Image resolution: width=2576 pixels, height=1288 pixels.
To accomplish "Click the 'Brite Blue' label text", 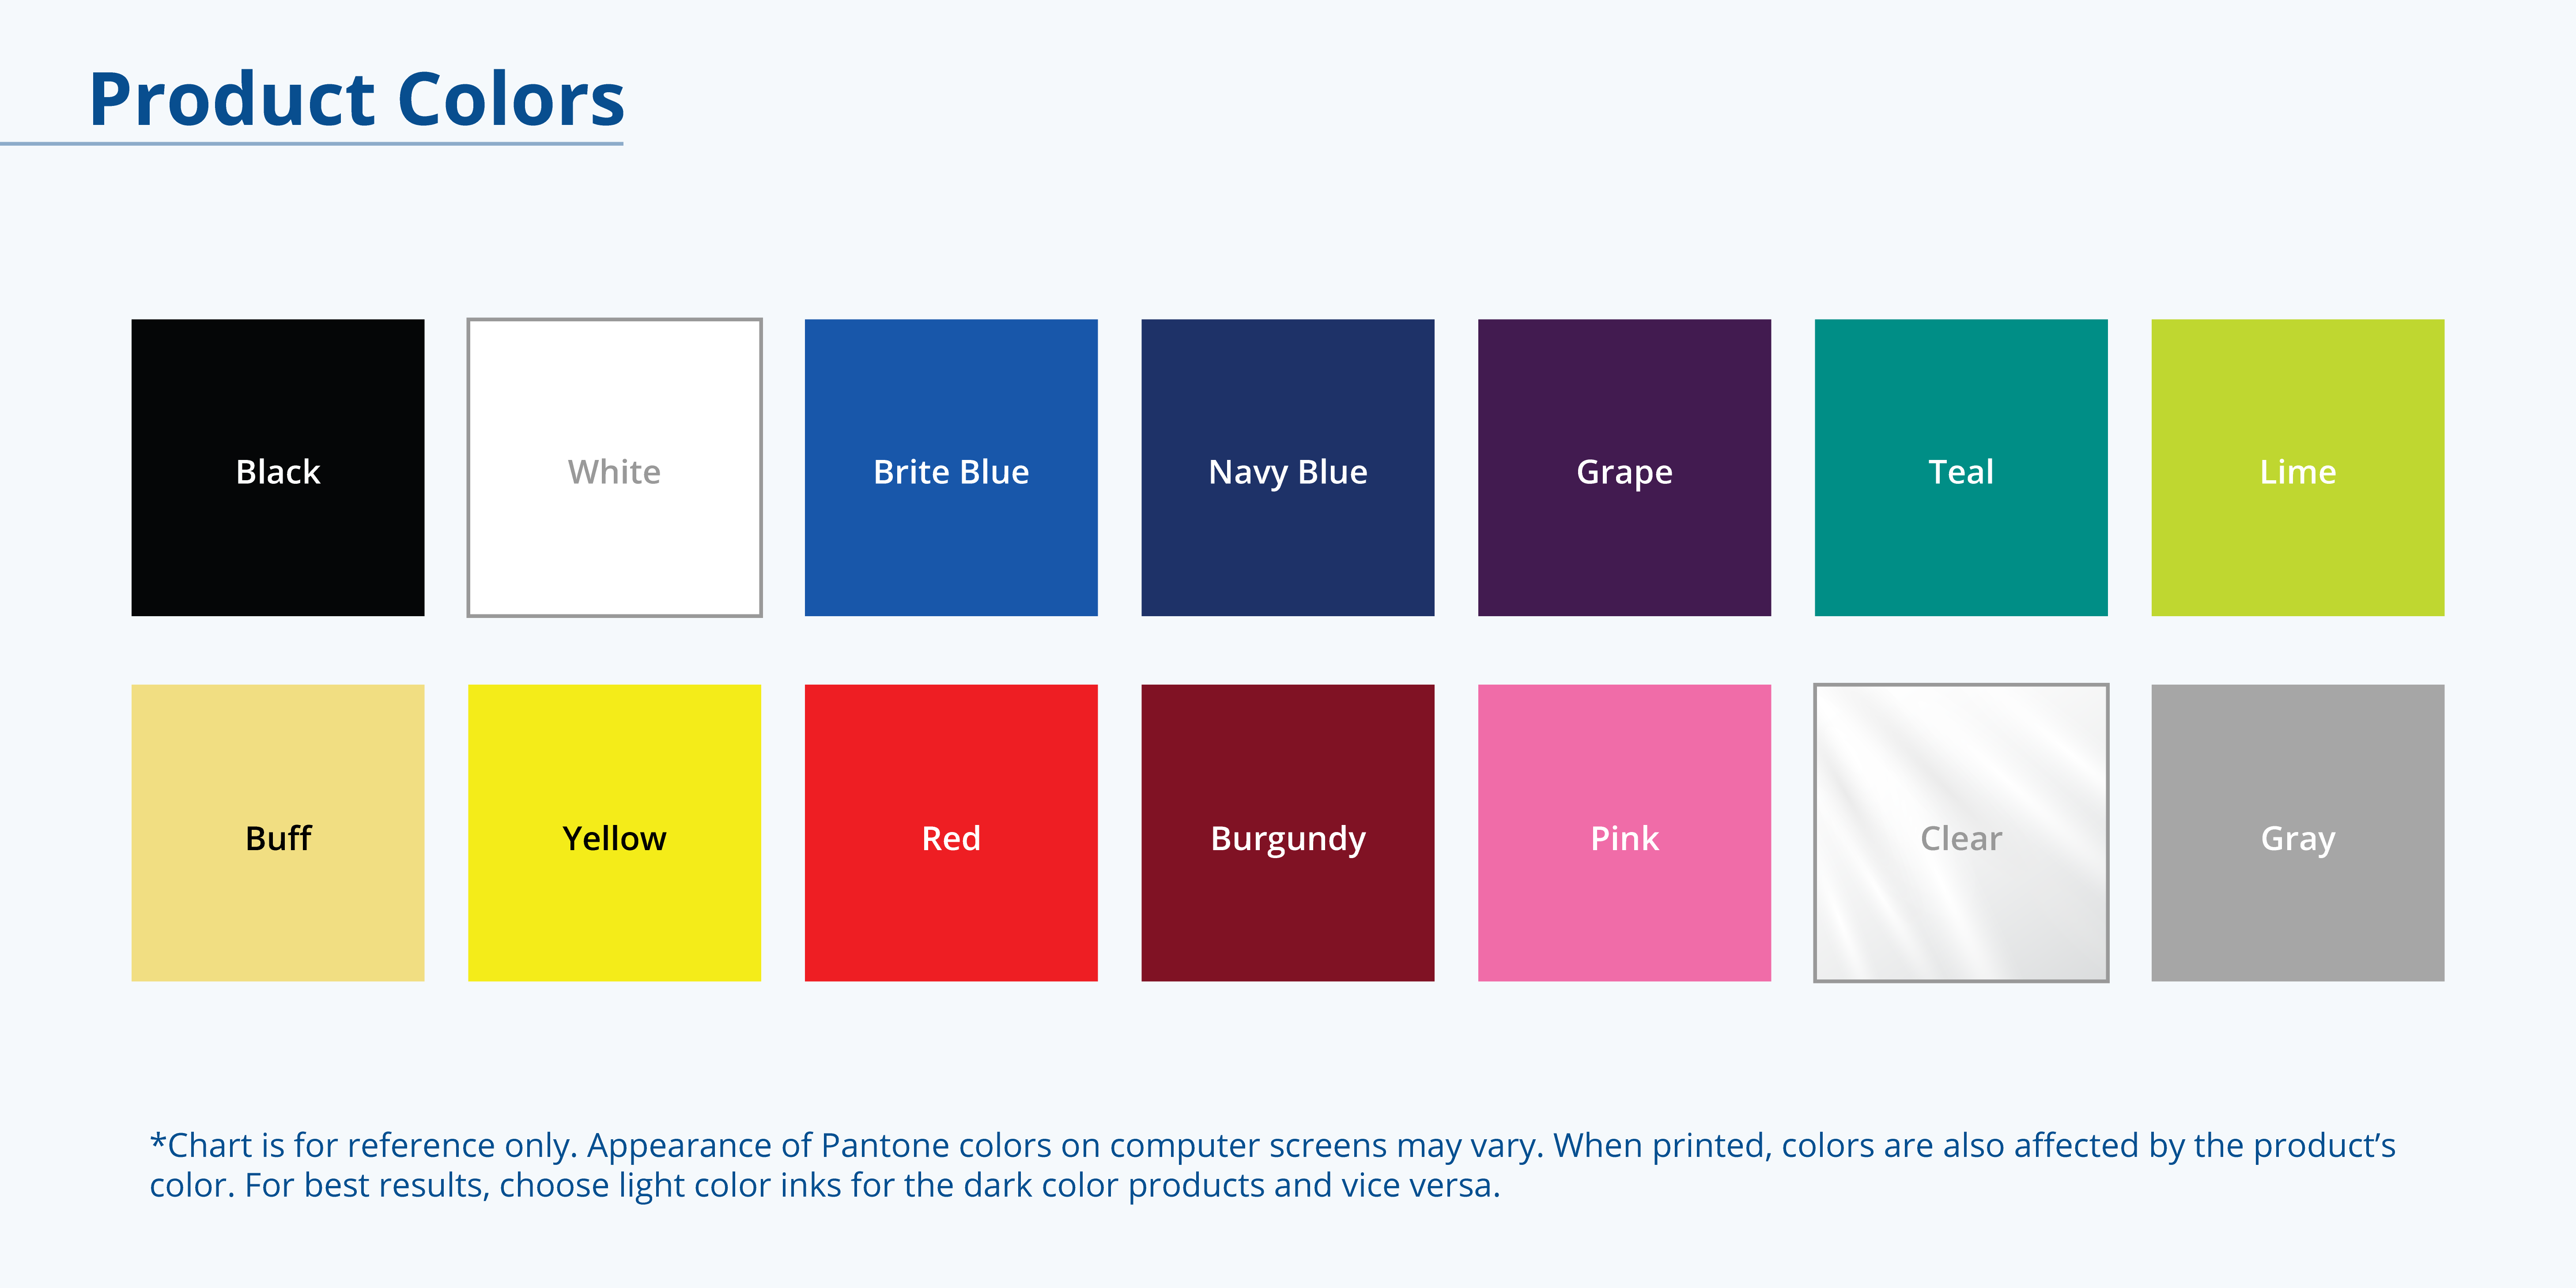I will tap(951, 472).
